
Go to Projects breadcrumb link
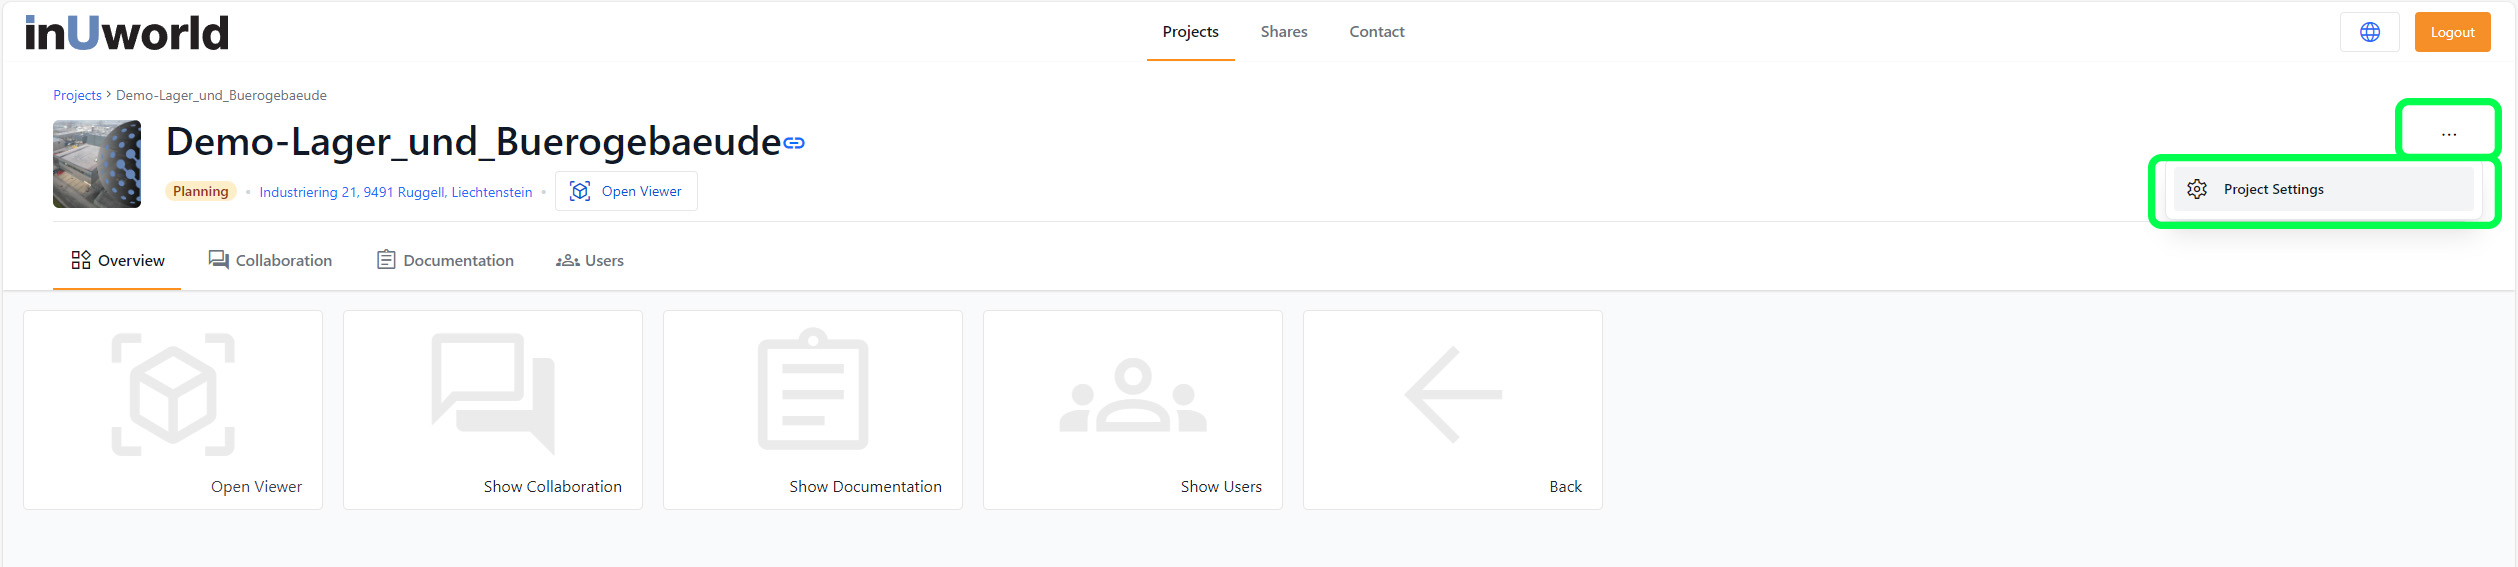[77, 95]
